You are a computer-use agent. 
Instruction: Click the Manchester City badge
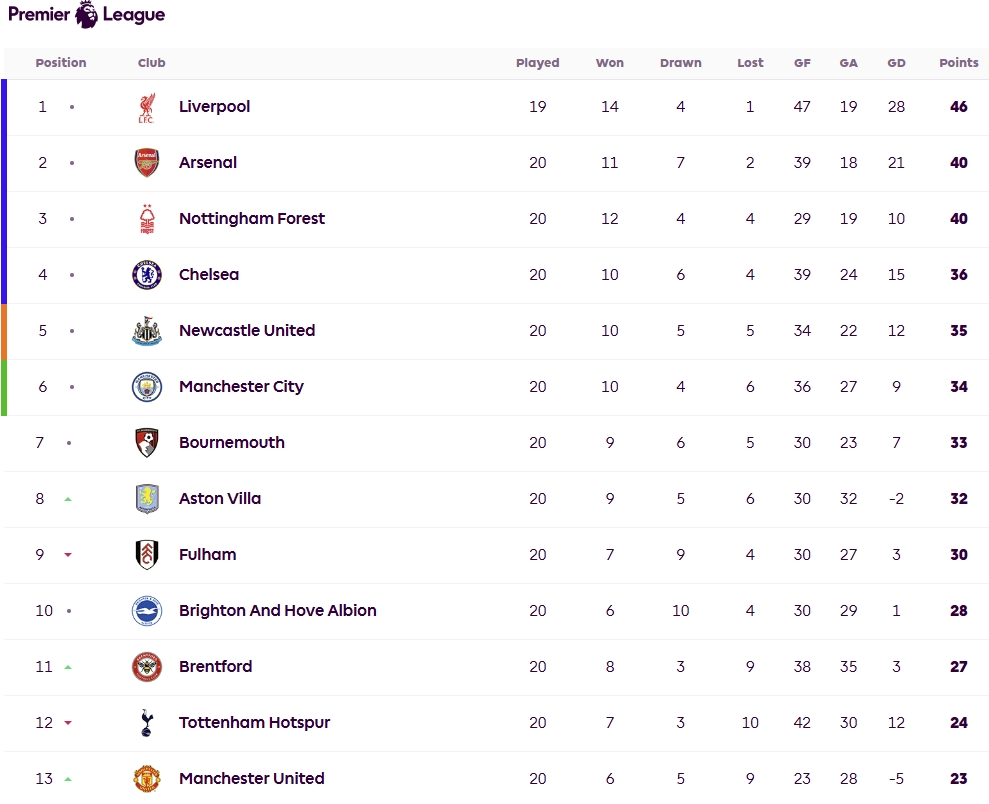(x=147, y=387)
